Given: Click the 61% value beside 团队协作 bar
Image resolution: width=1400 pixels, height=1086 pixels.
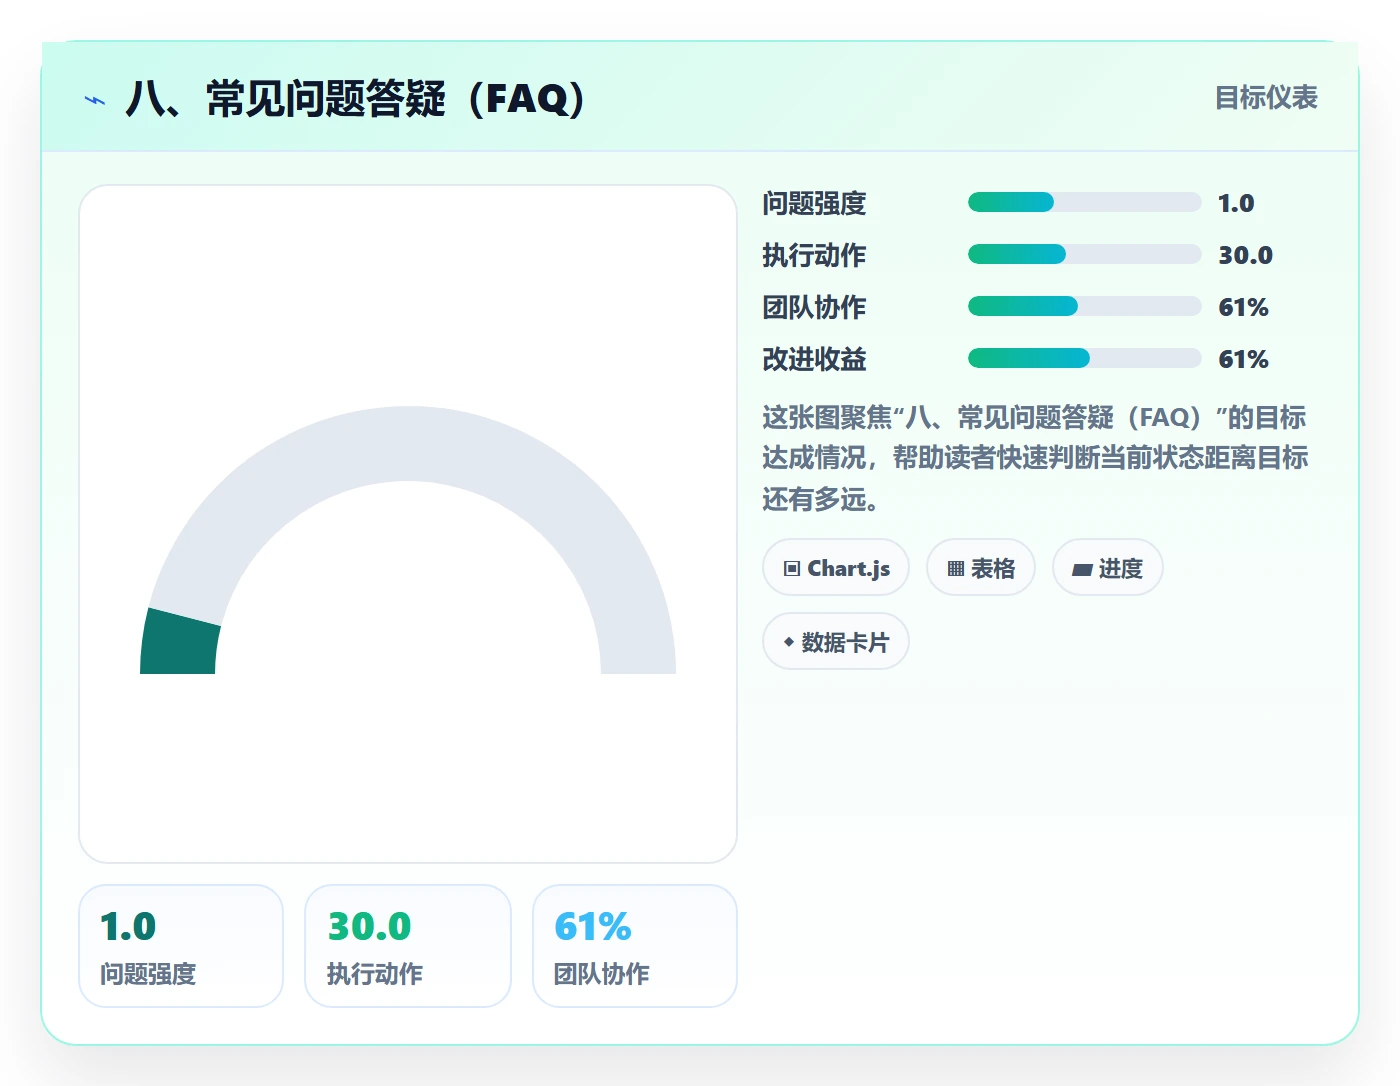Looking at the screenshot, I should pos(1243,307).
